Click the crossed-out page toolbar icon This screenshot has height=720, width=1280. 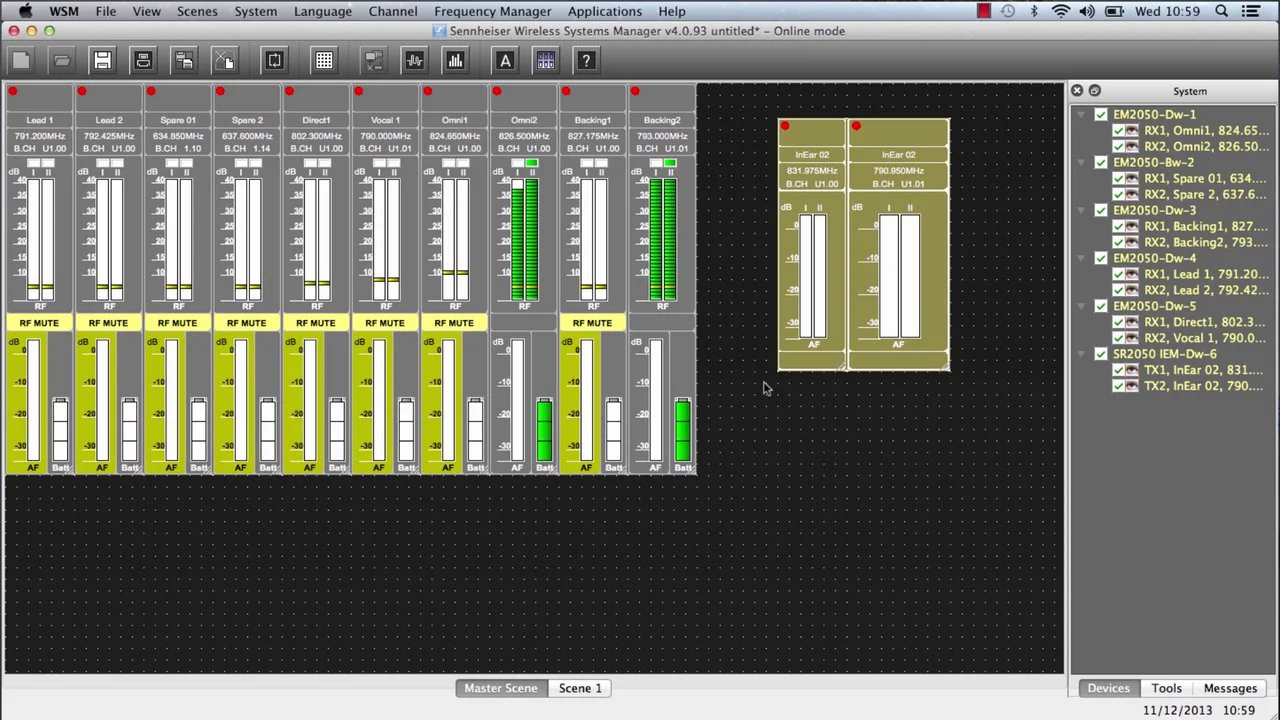224,61
